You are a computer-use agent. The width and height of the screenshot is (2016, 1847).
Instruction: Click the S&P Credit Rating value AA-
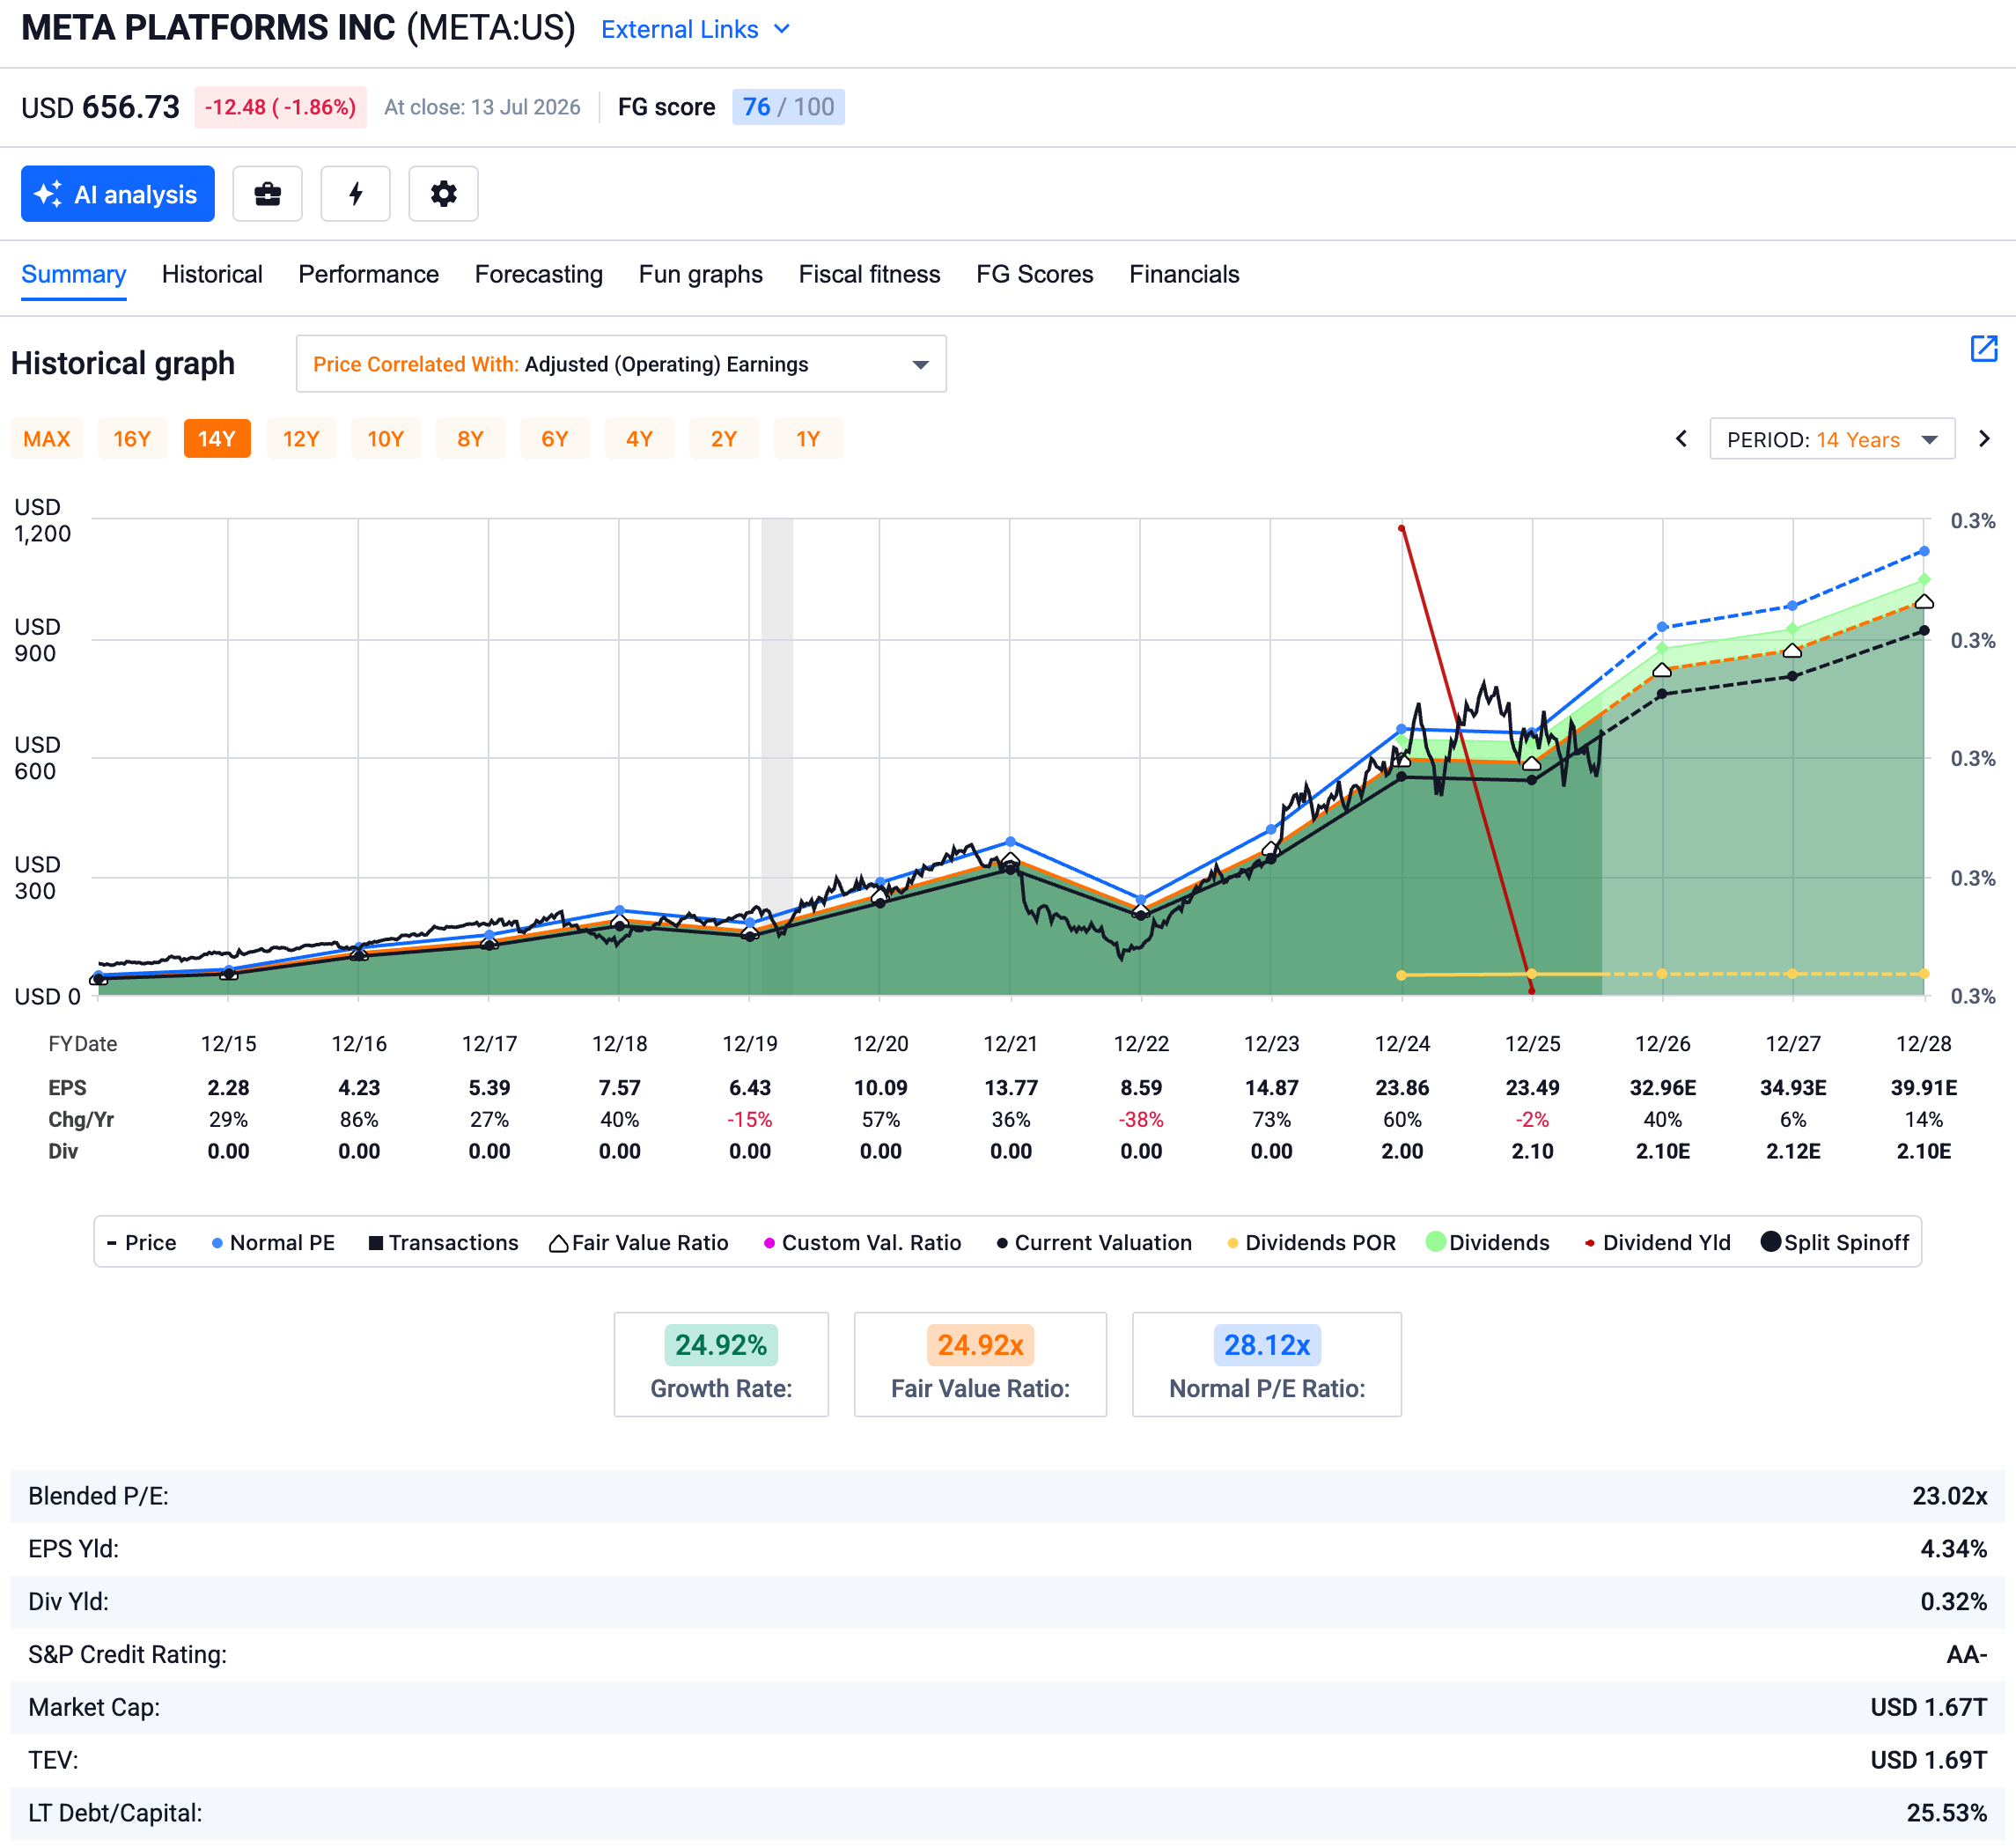(1967, 1655)
